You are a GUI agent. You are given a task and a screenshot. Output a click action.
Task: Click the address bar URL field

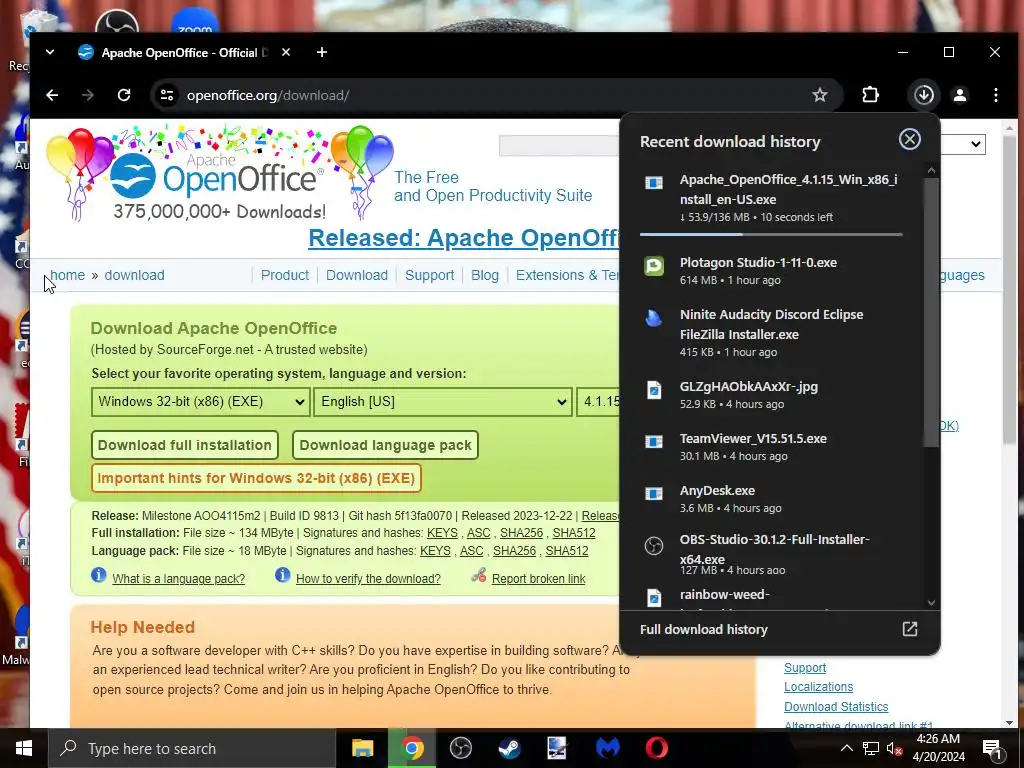click(496, 95)
